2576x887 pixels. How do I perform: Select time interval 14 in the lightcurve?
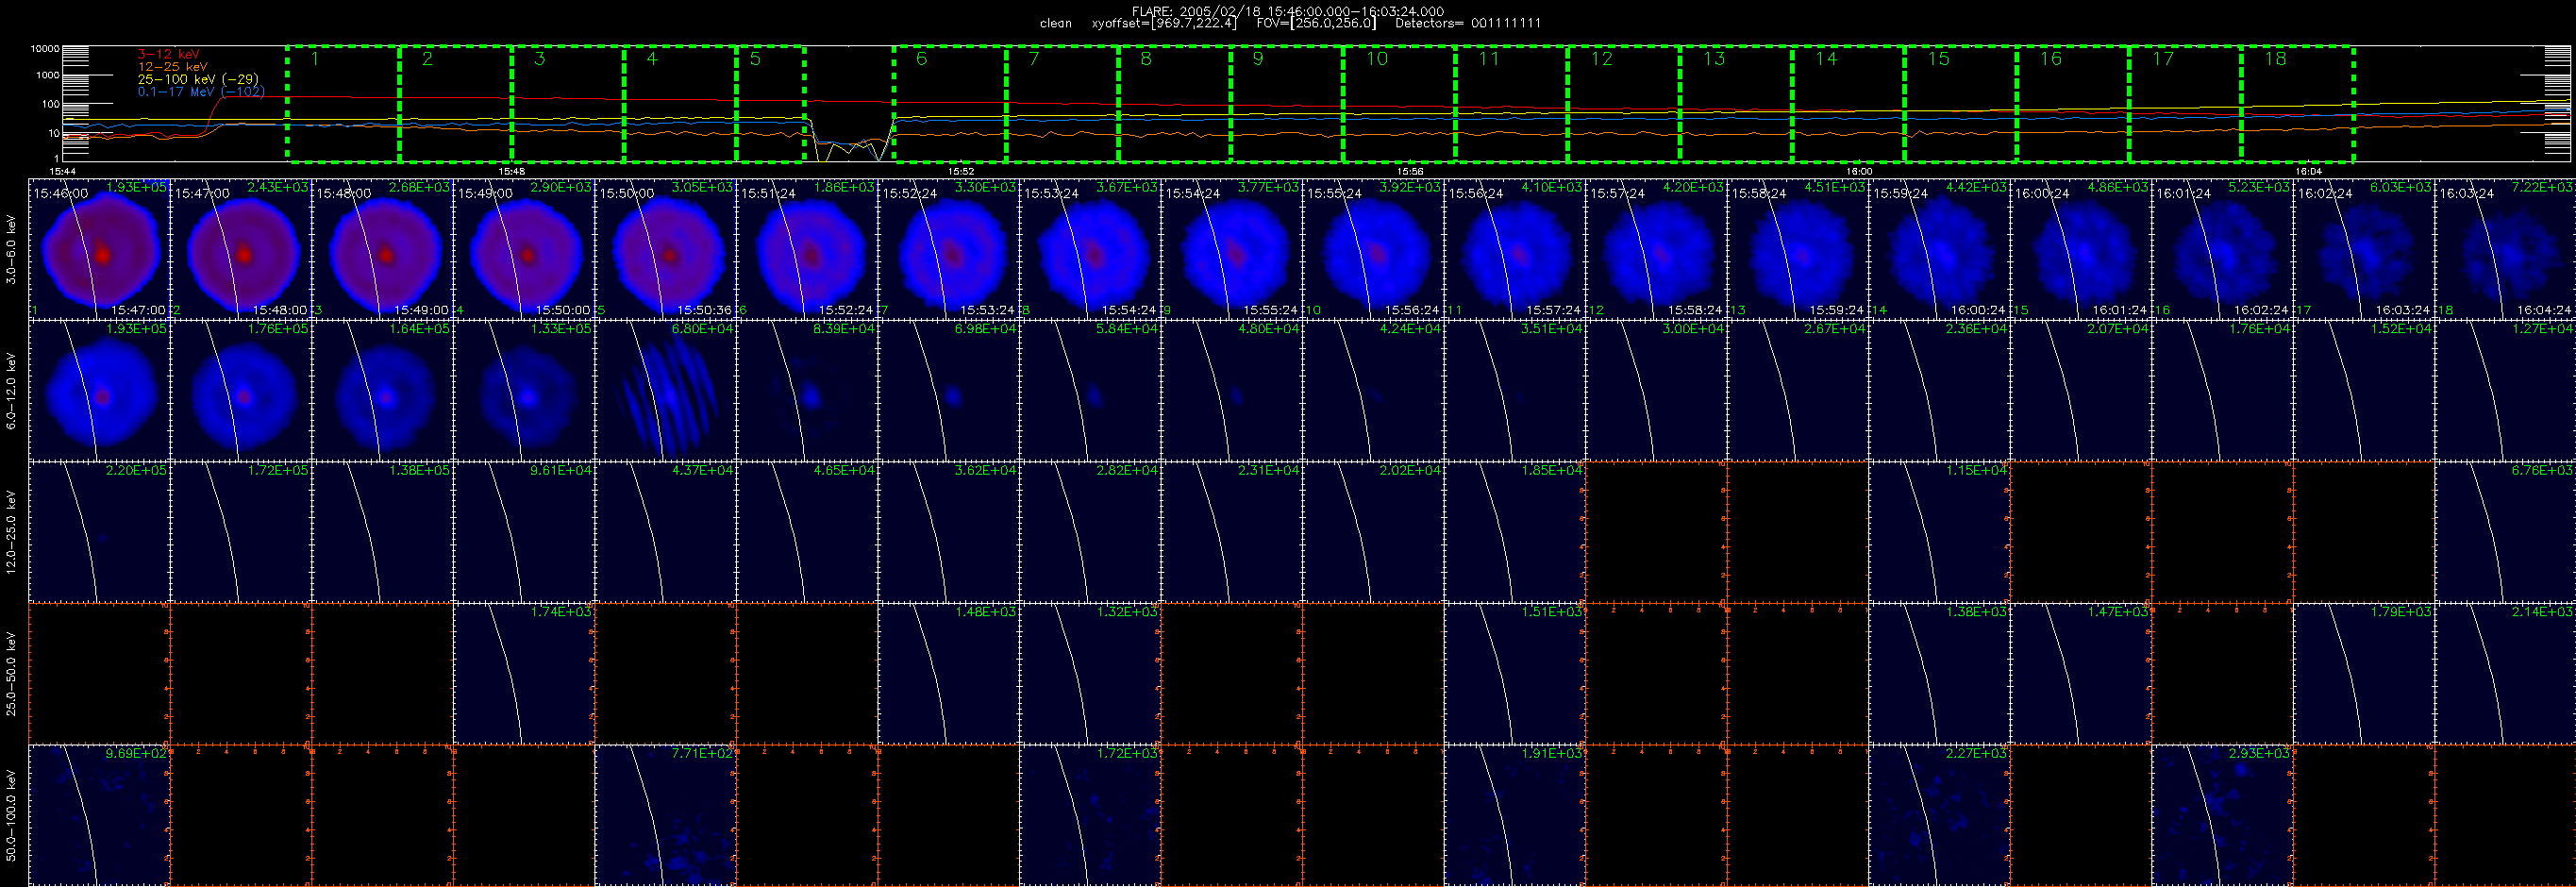pyautogui.click(x=1848, y=103)
